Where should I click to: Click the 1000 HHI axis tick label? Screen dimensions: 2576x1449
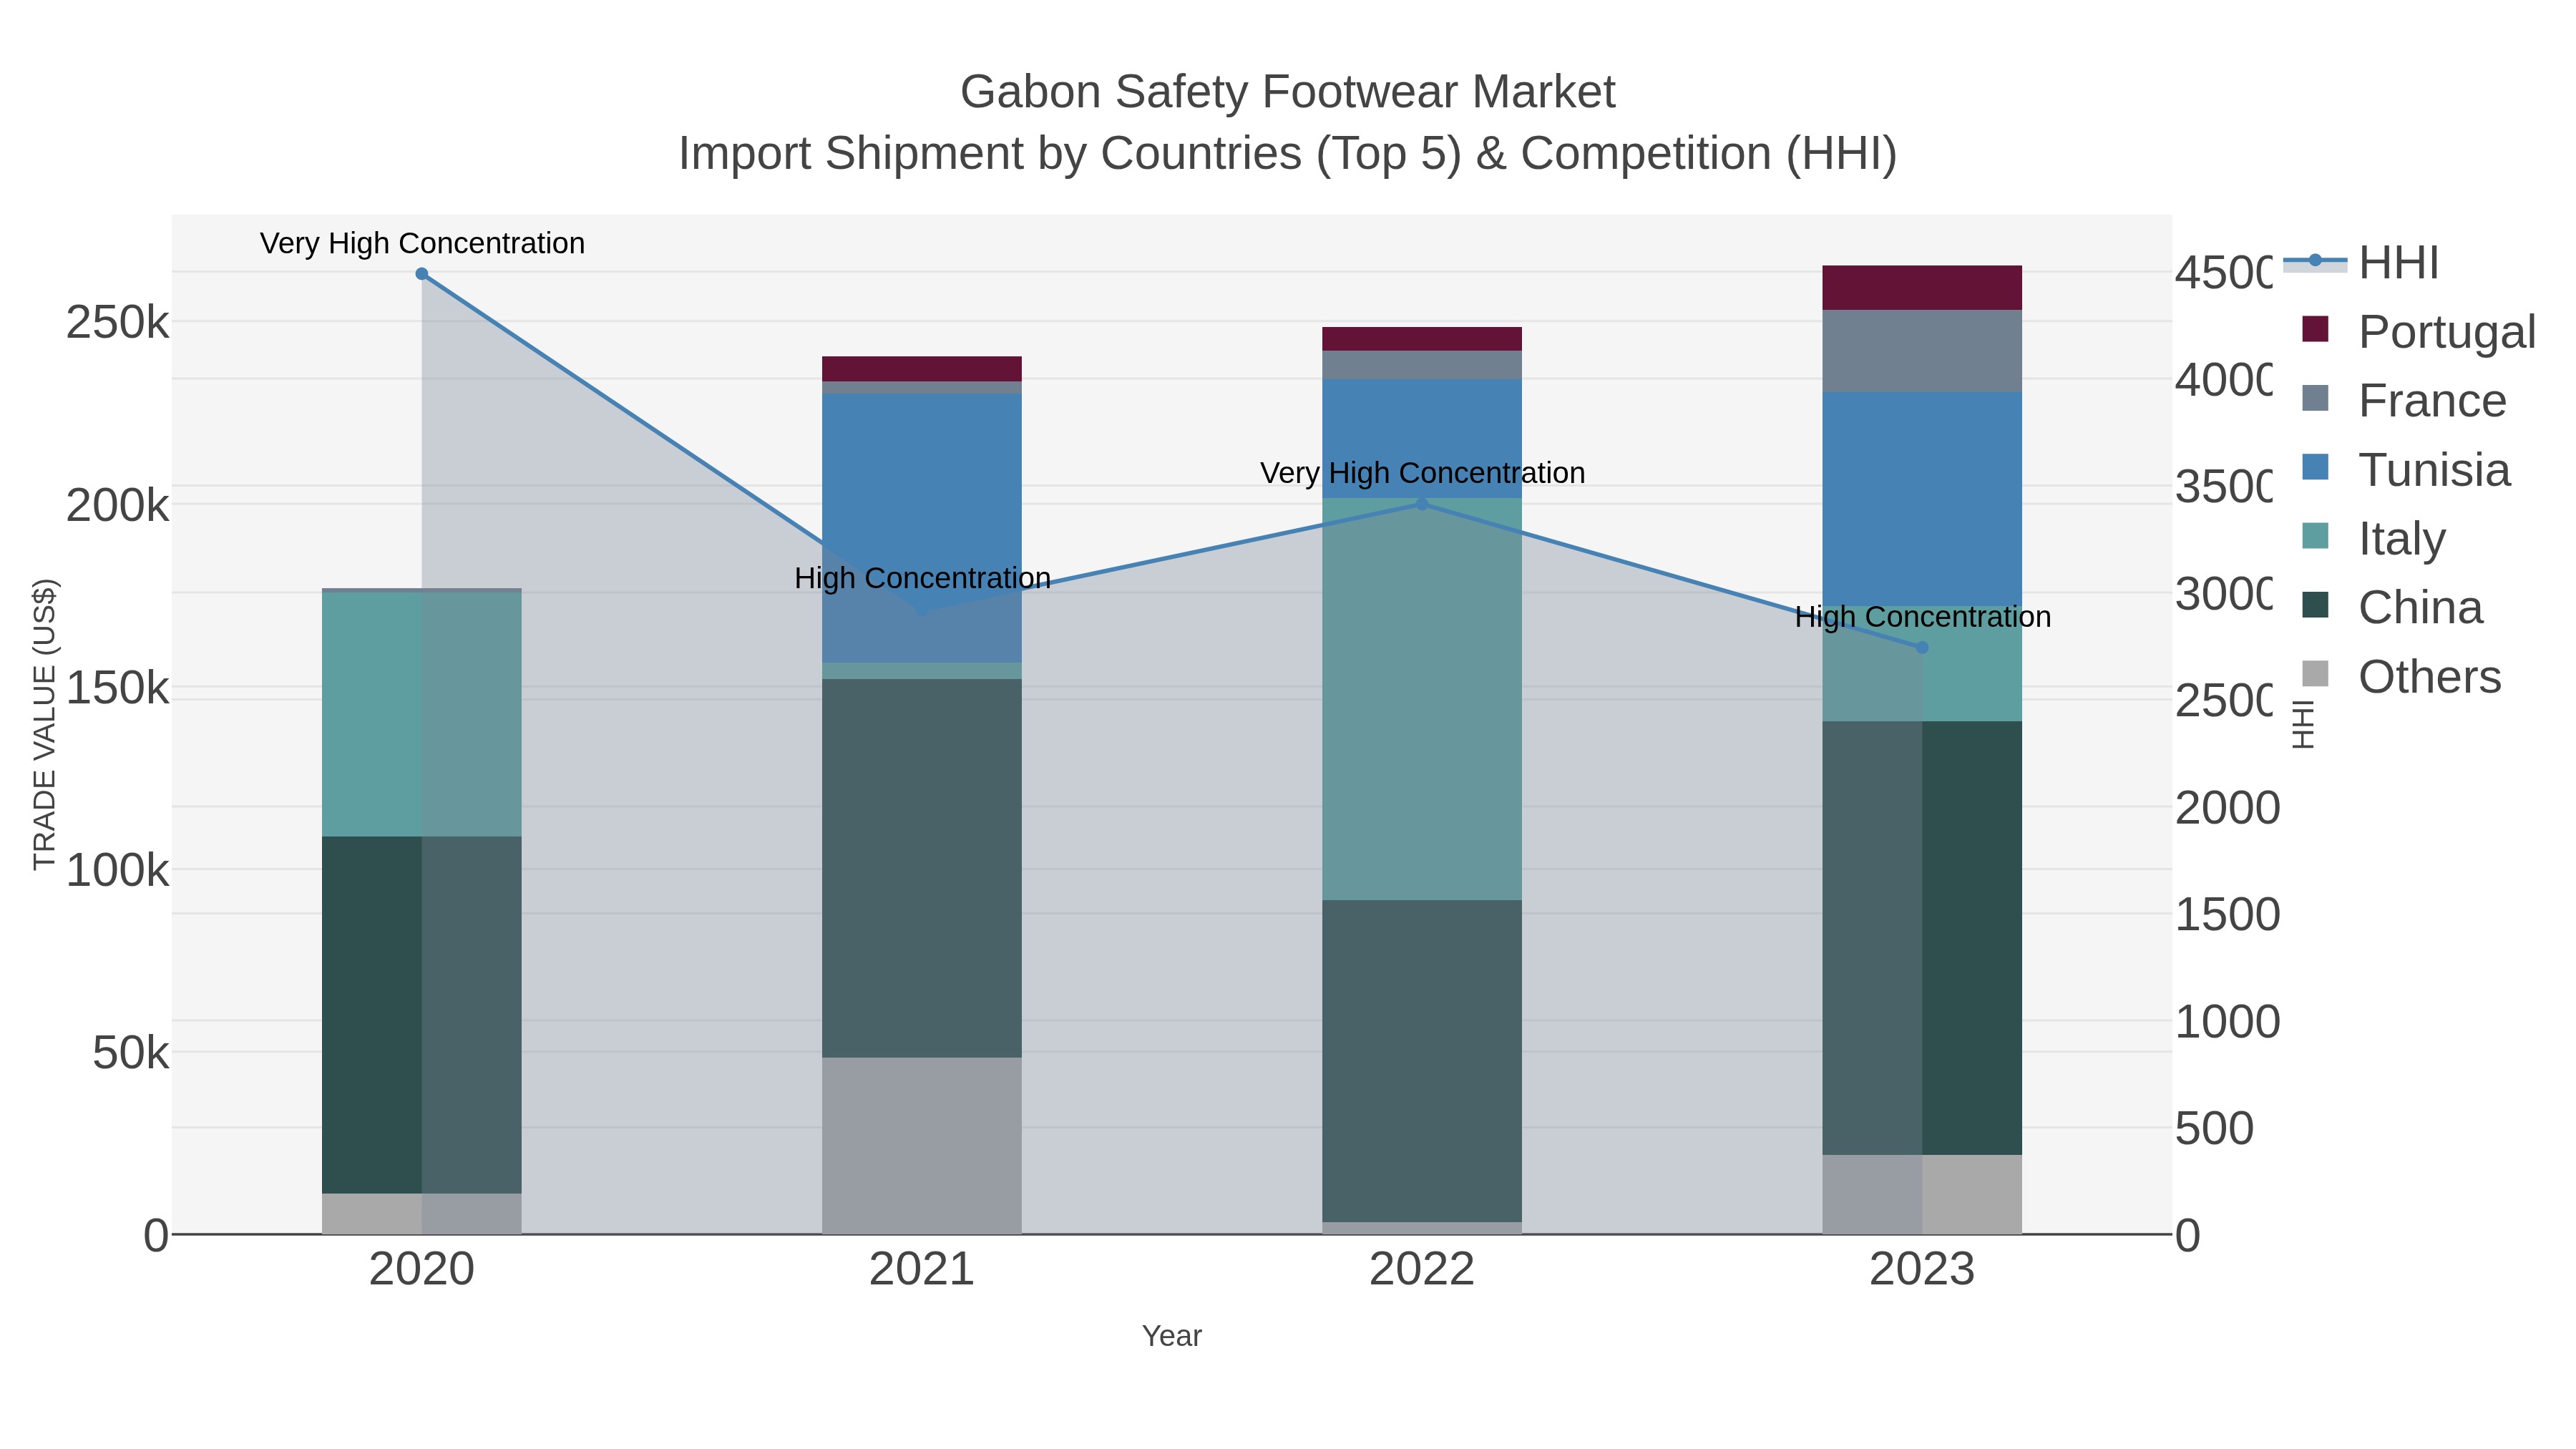2228,1022
